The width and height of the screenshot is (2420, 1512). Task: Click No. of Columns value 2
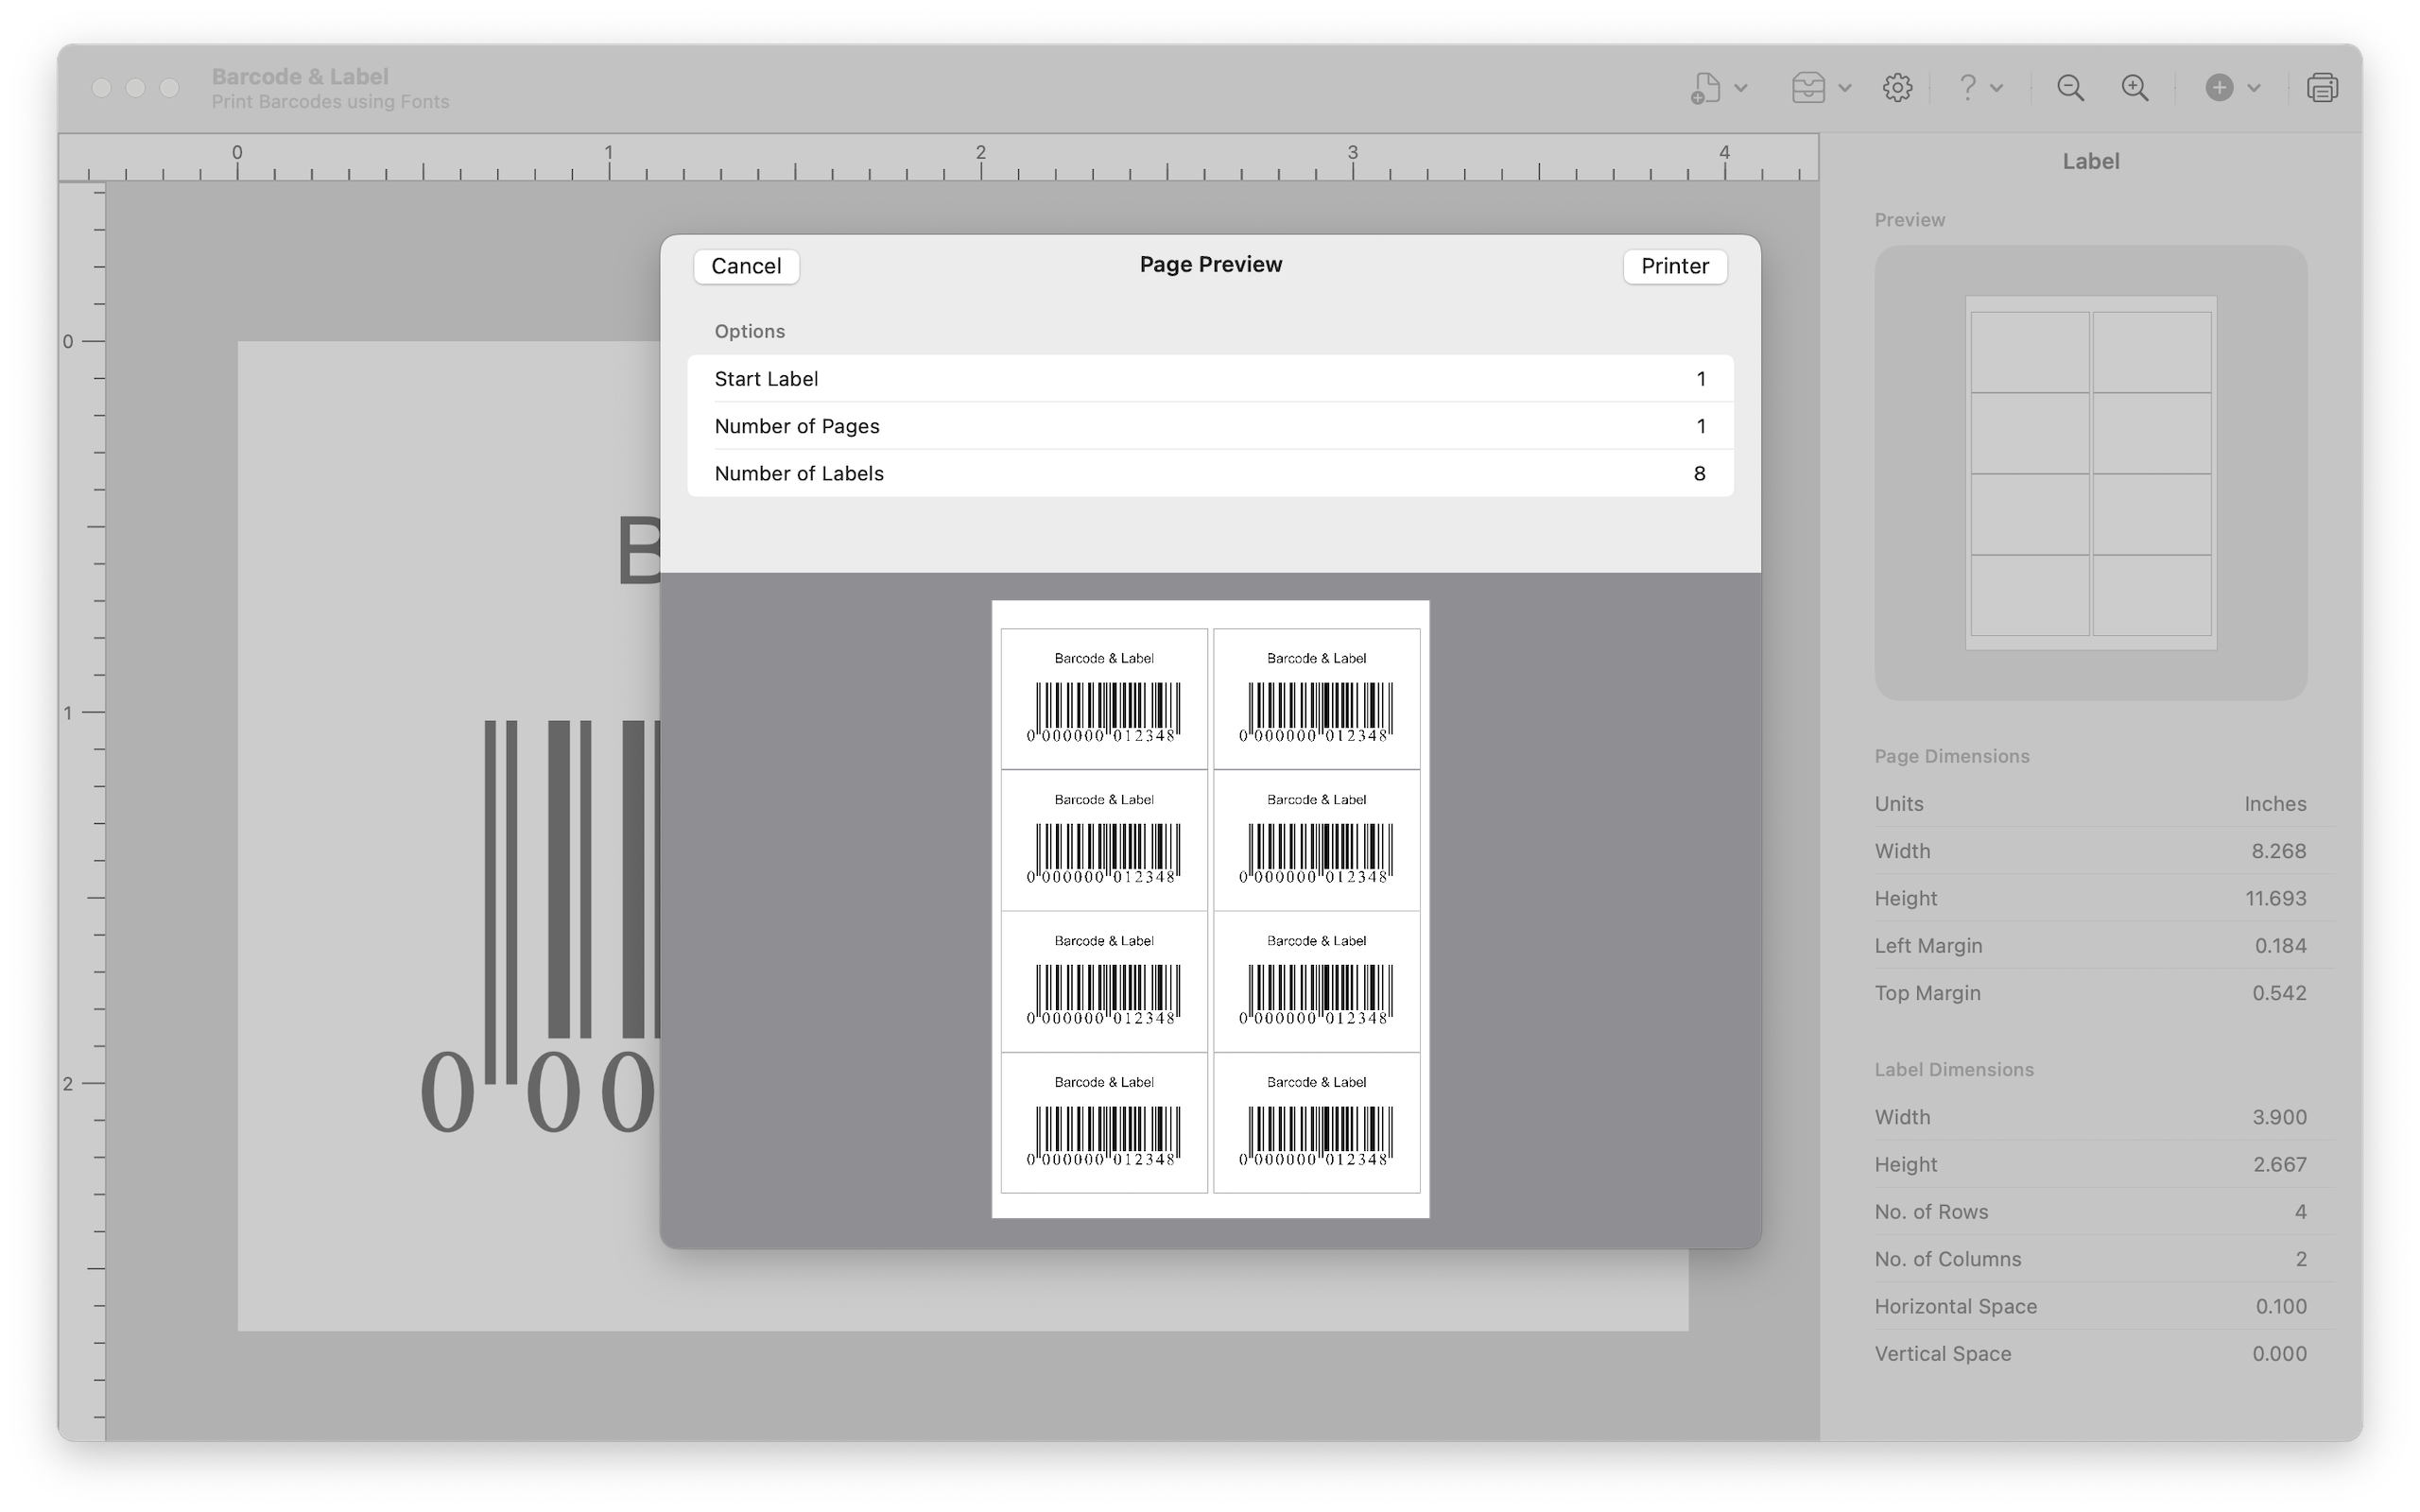click(2300, 1259)
